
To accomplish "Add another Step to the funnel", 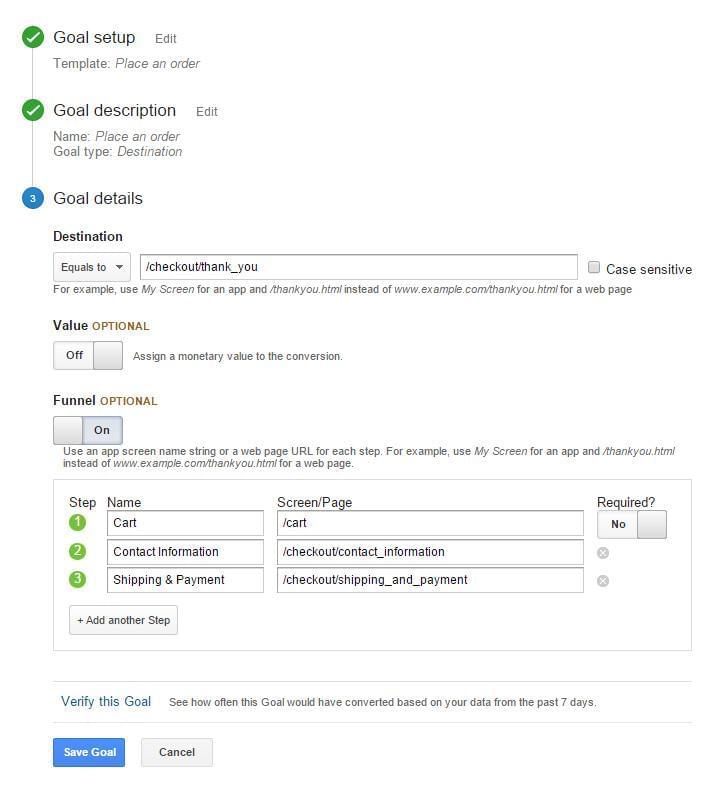I will coord(123,620).
